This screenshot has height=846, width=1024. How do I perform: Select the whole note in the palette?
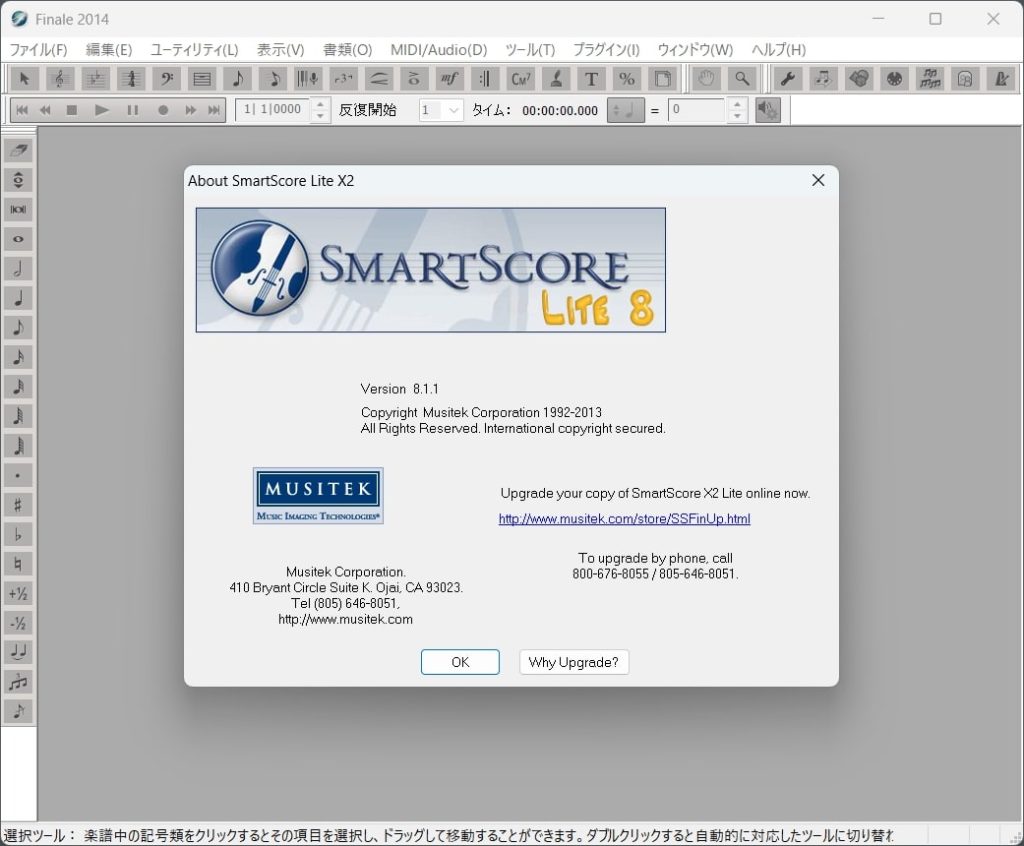coord(19,239)
